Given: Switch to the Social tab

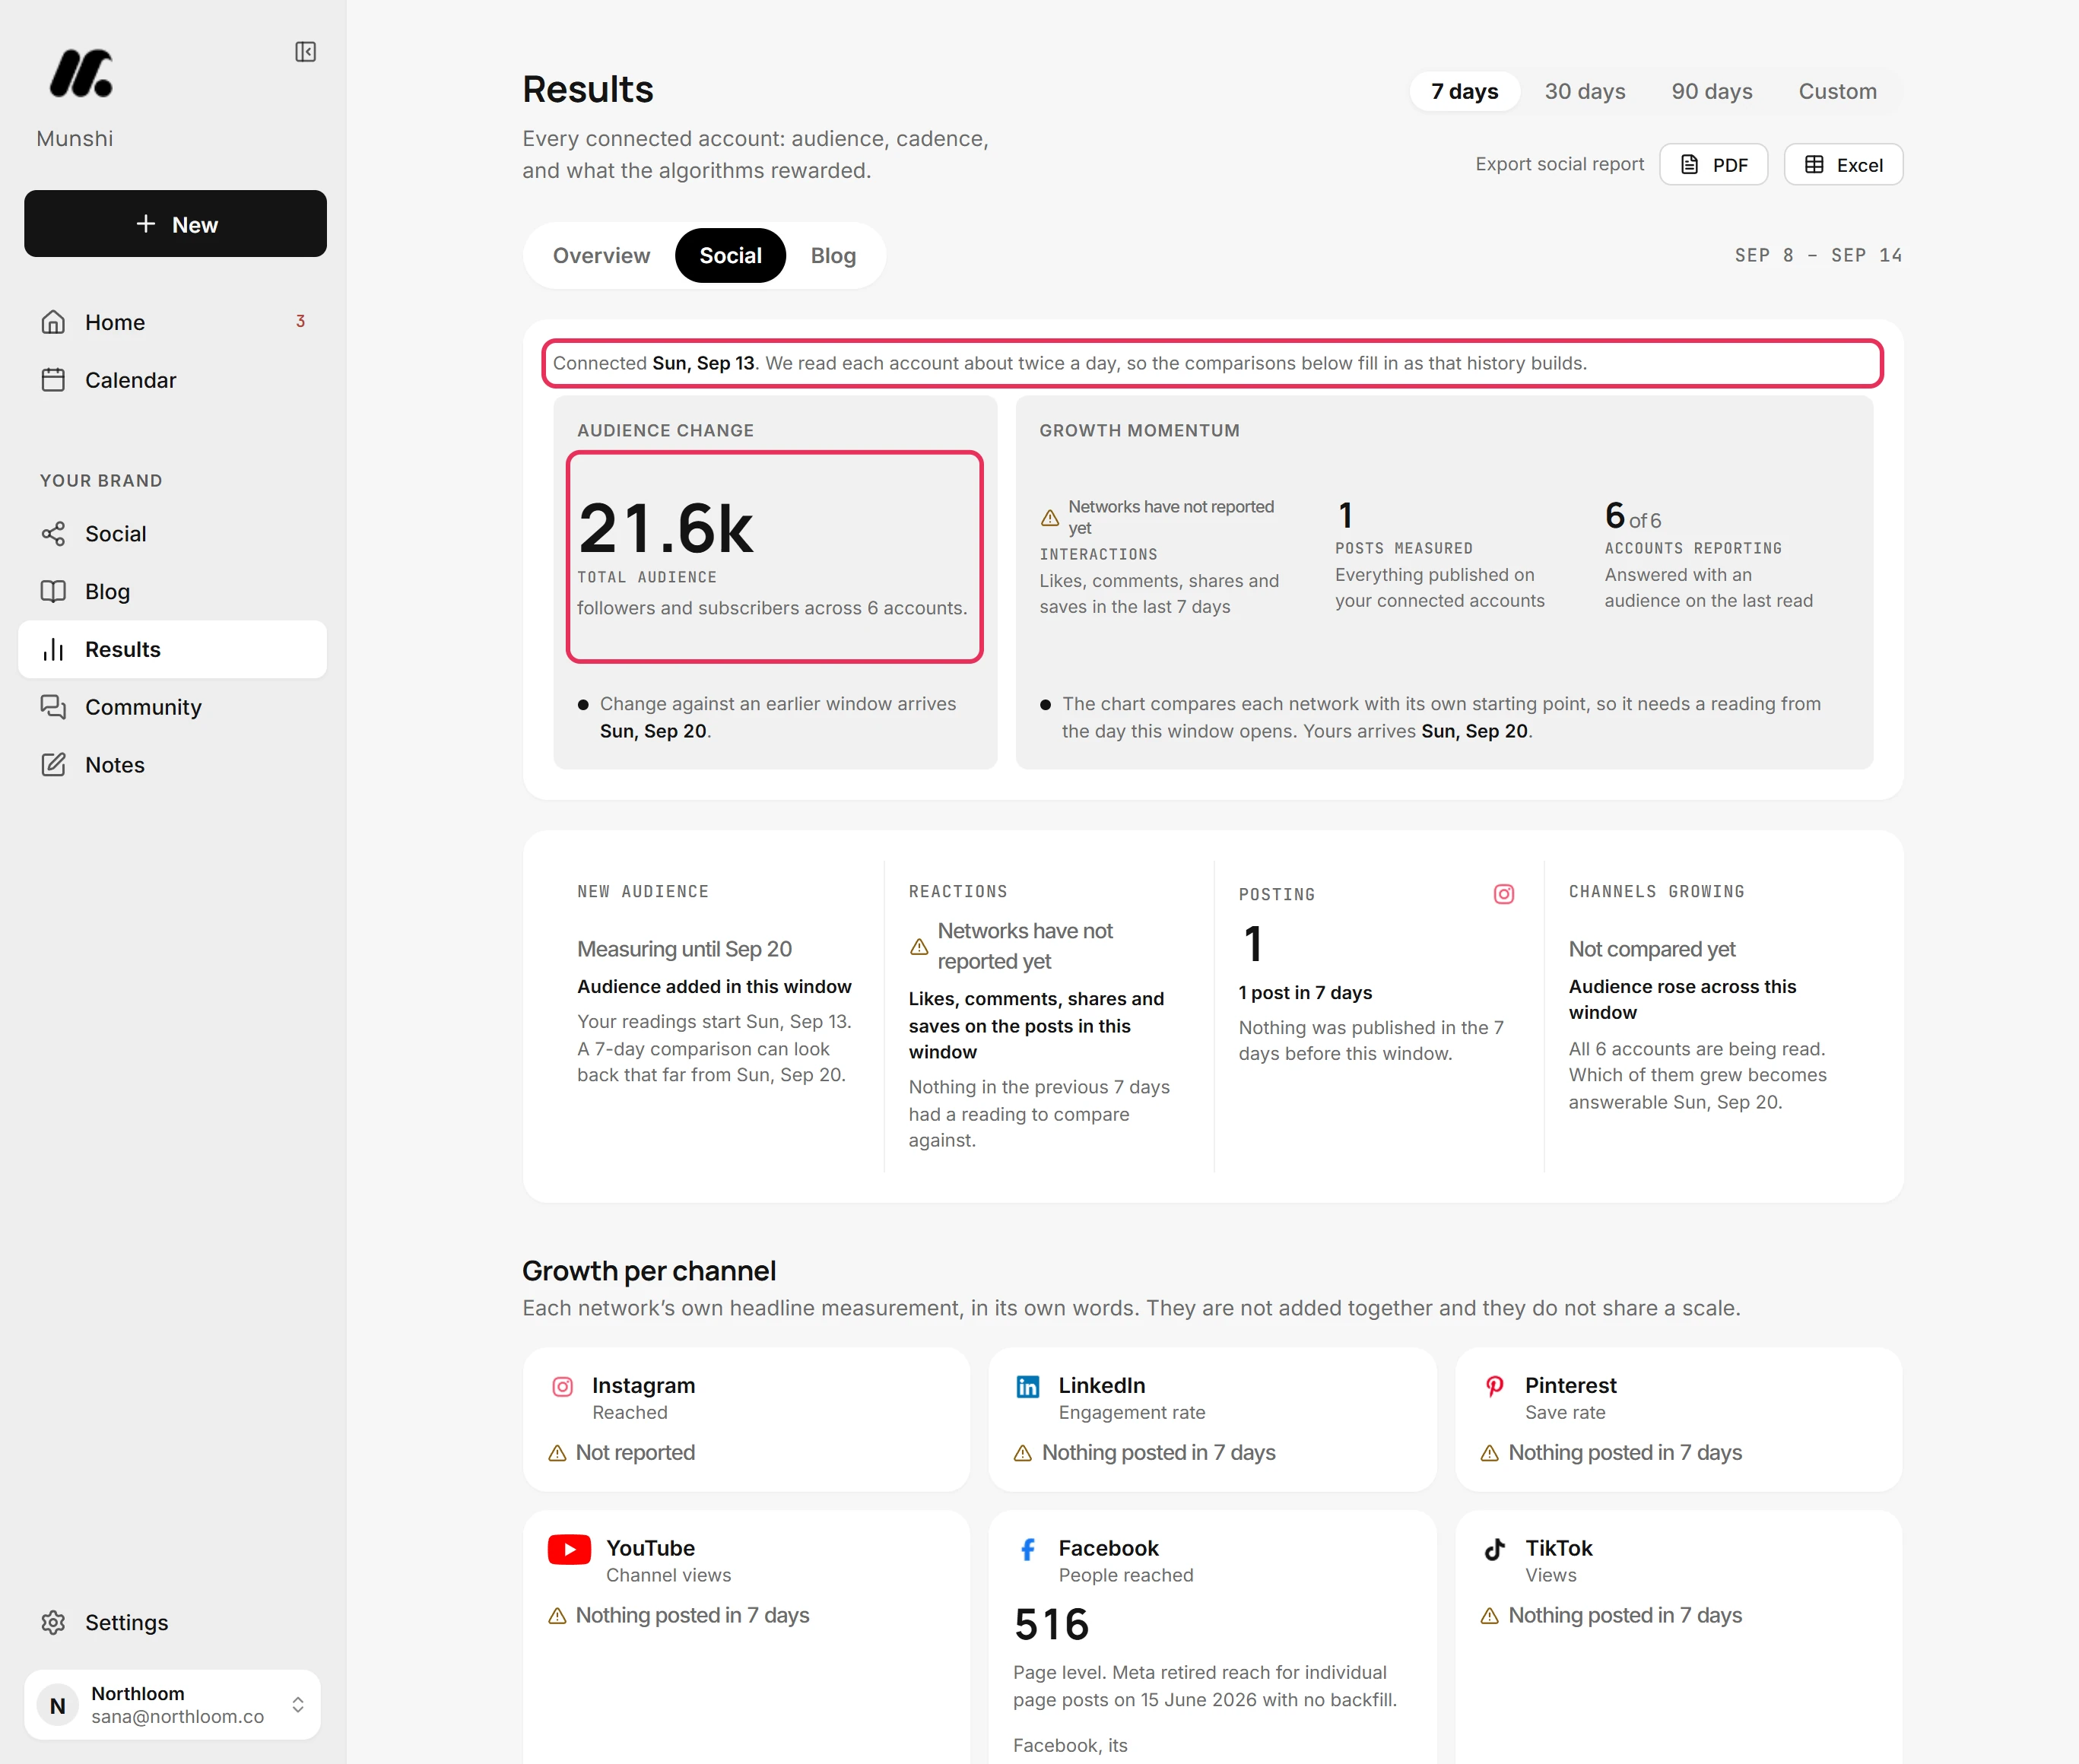Looking at the screenshot, I should [730, 256].
